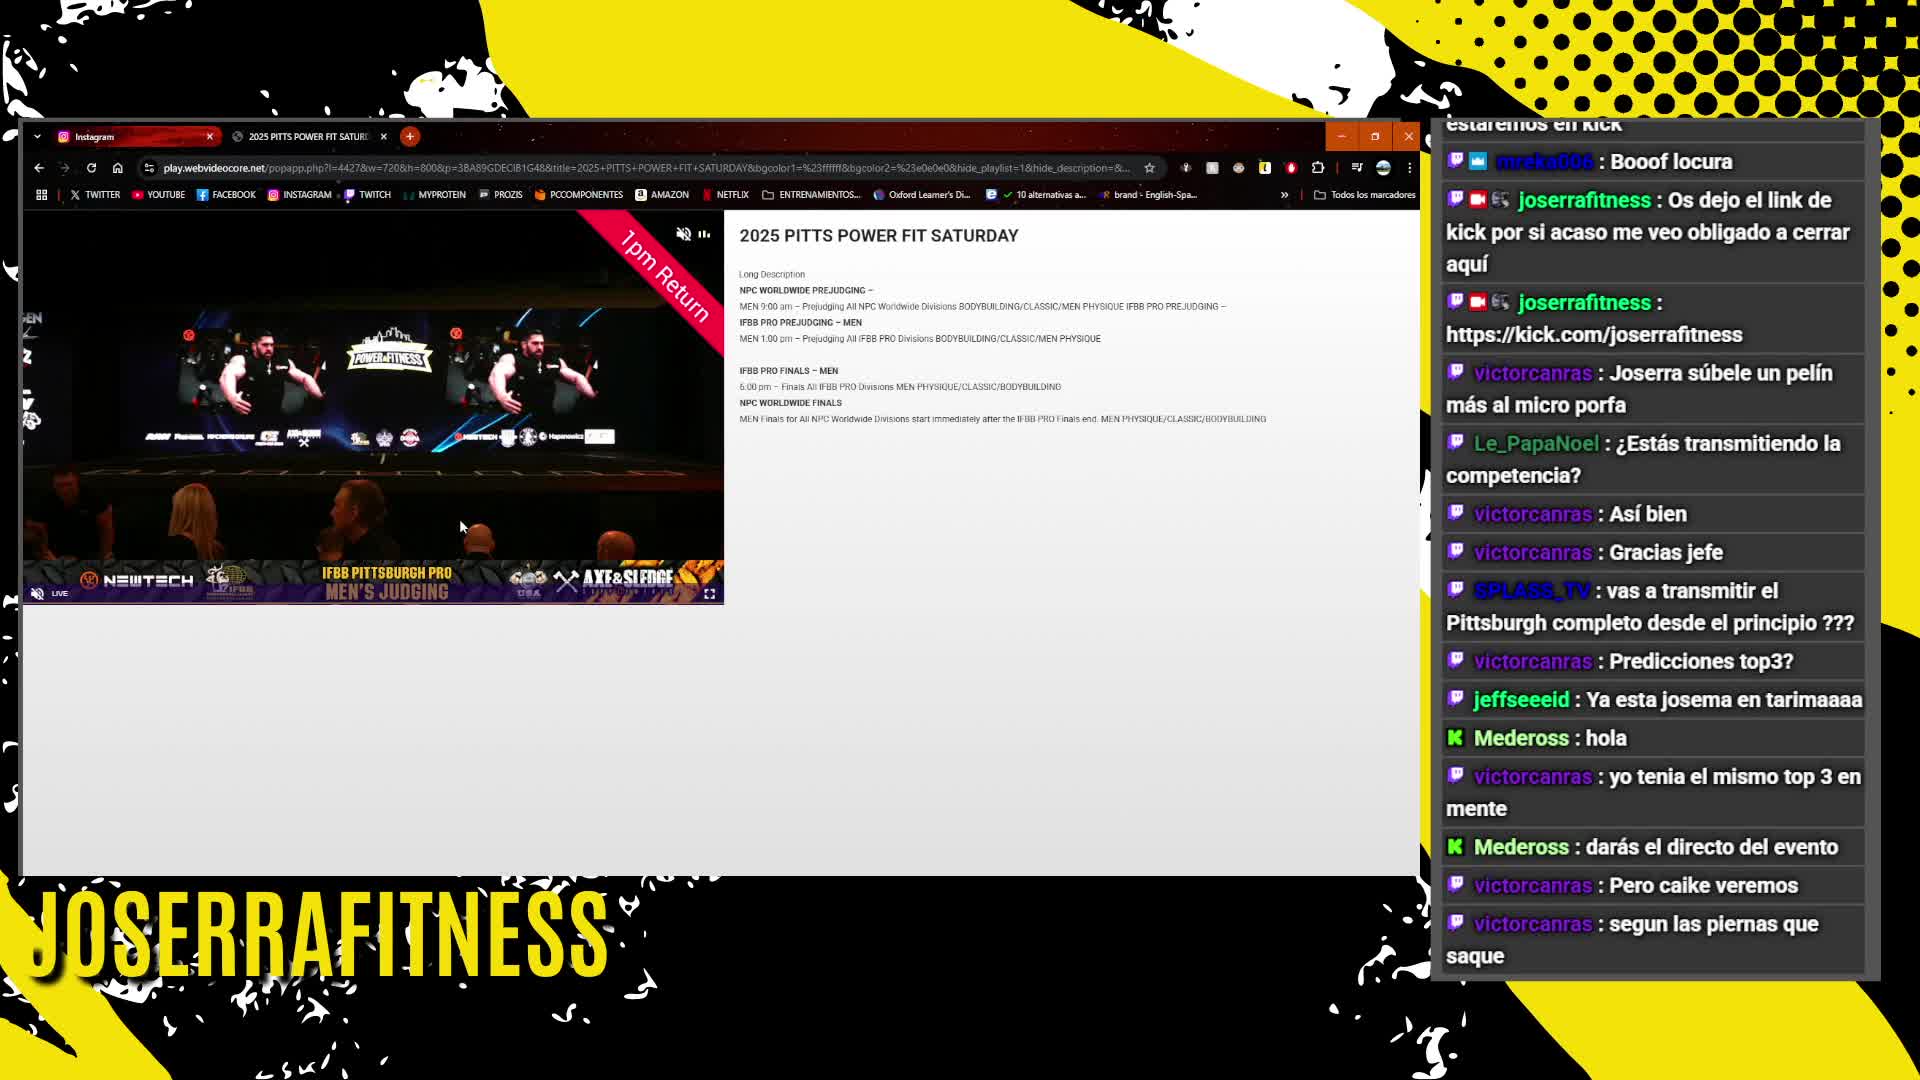The width and height of the screenshot is (1920, 1080).
Task: Enter fullscreen on the video player
Action: coord(710,594)
